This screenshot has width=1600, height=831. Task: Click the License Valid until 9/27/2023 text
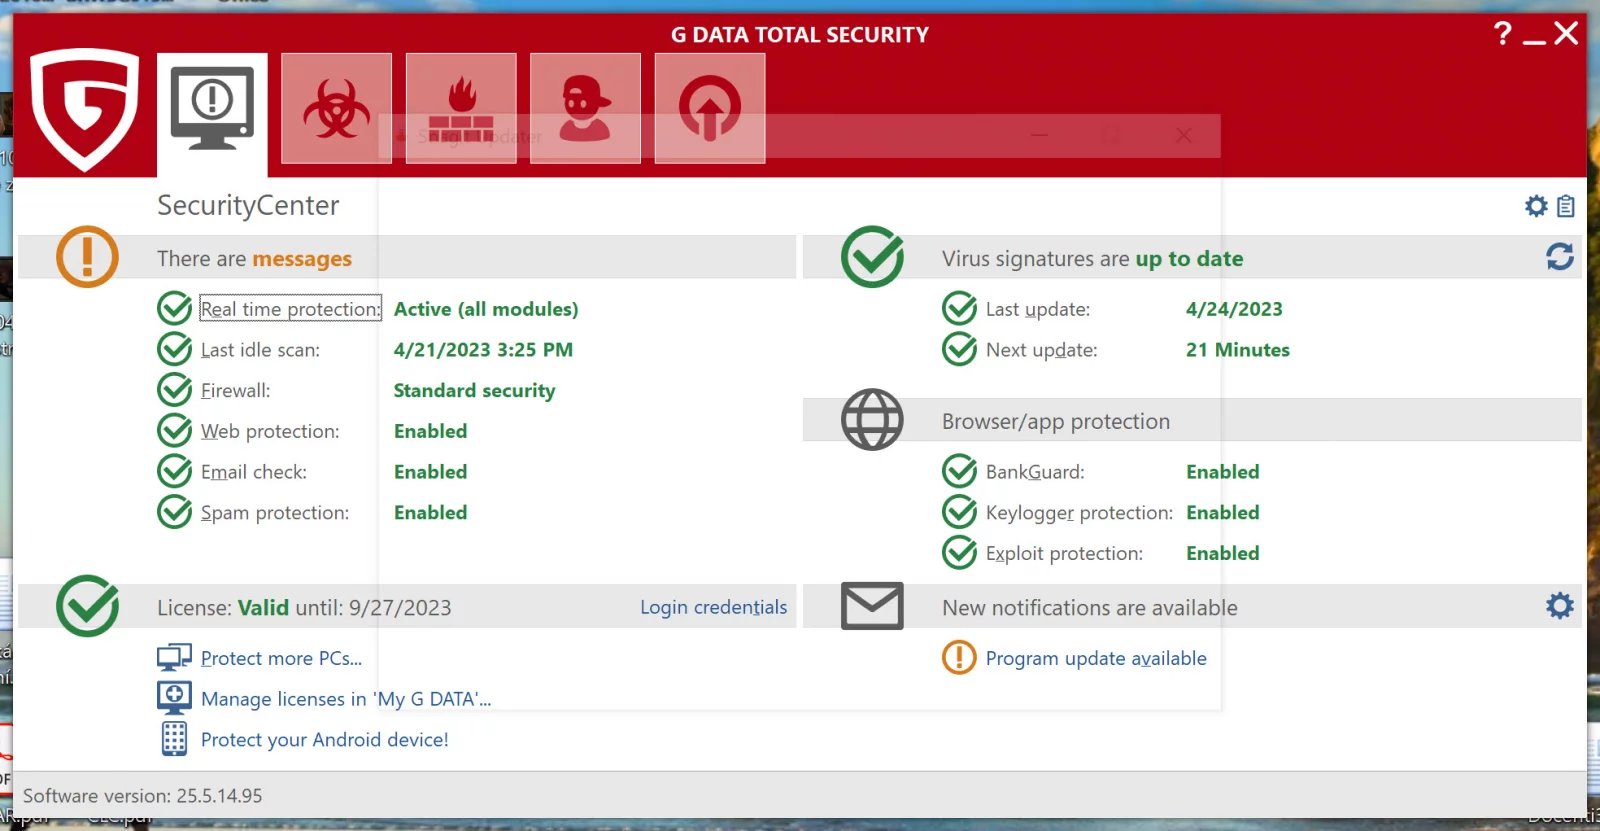[304, 608]
